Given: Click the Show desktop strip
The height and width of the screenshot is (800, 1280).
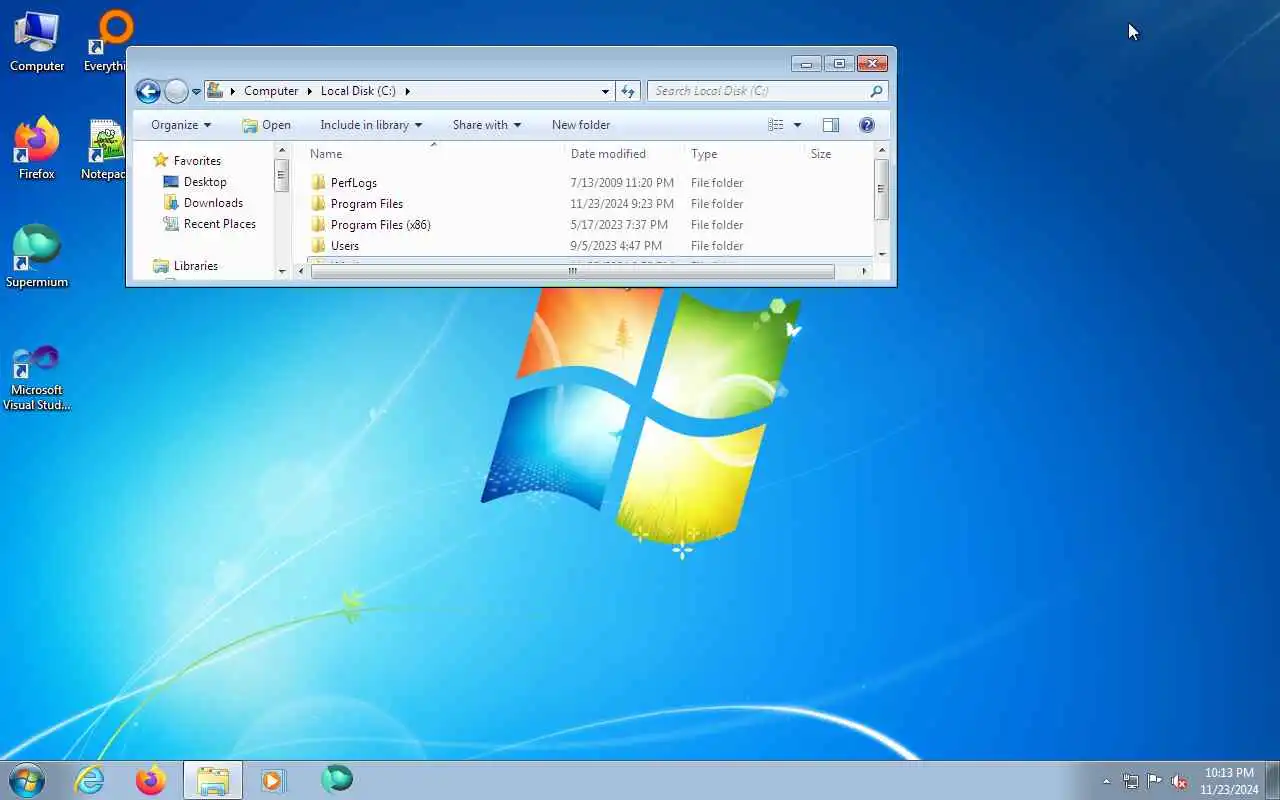Looking at the screenshot, I should (1273, 780).
